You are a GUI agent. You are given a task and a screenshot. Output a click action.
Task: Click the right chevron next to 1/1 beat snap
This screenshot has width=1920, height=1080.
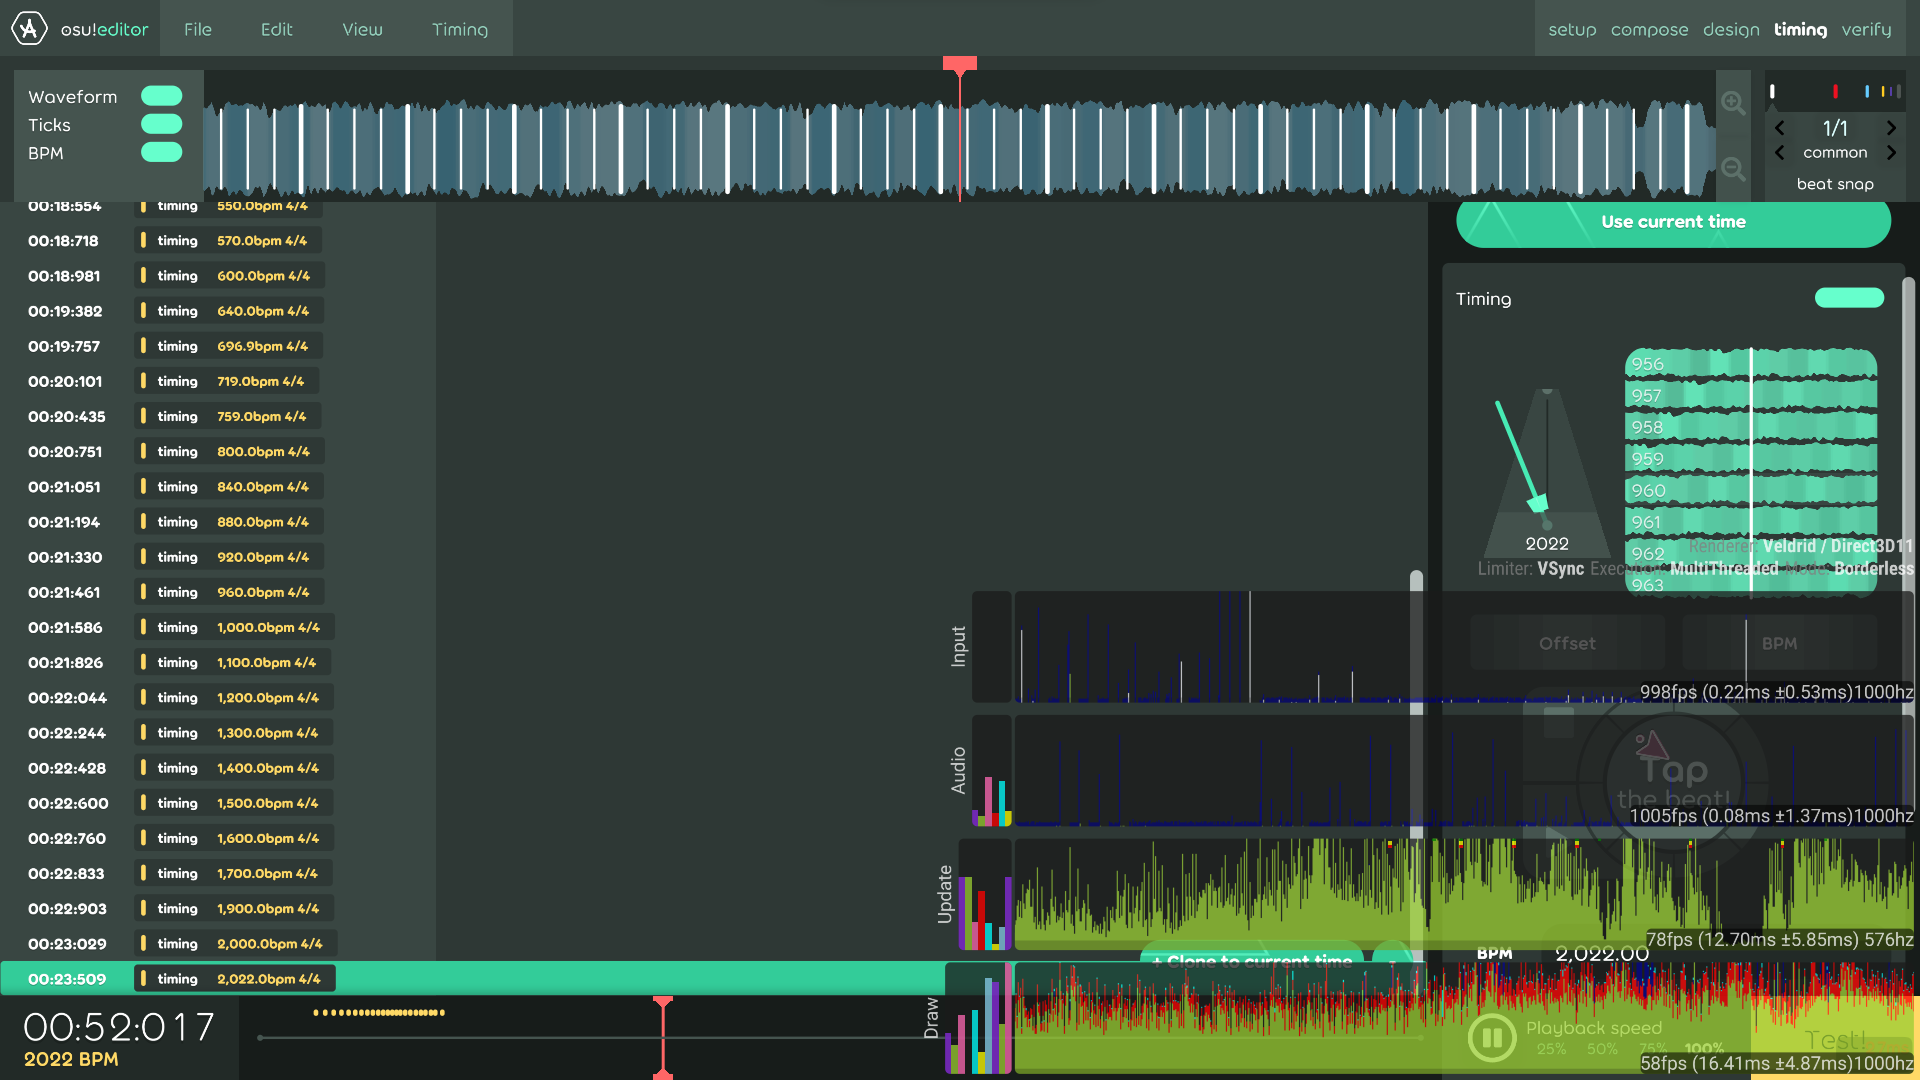click(x=1891, y=128)
